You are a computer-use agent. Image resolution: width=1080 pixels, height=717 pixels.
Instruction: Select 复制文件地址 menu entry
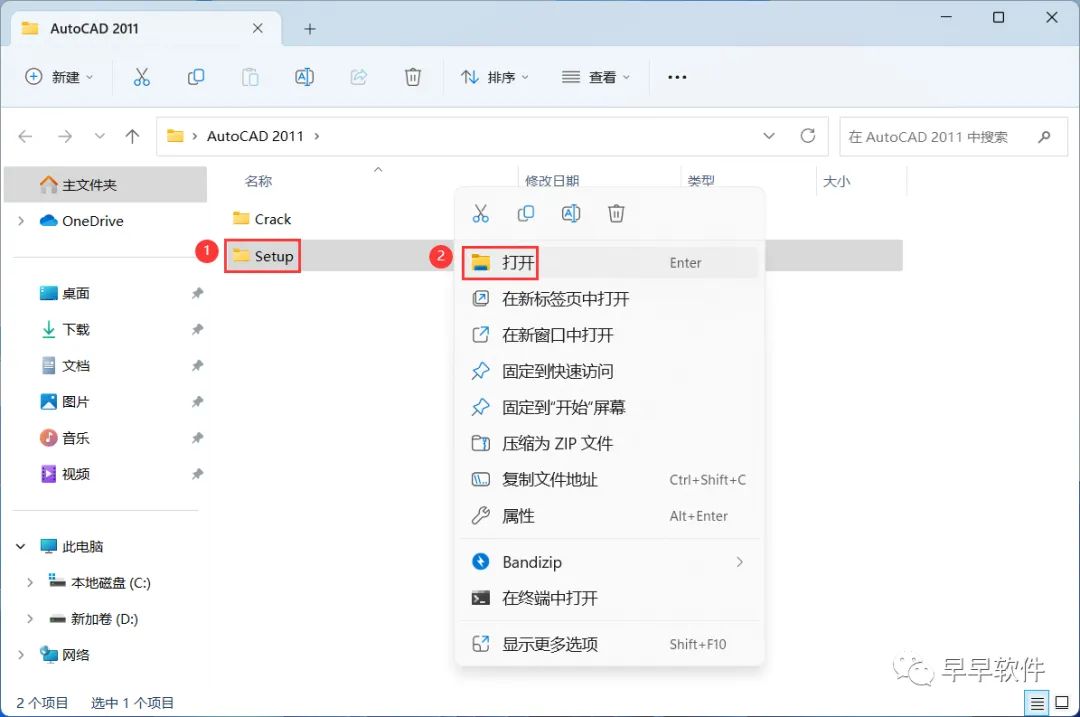click(x=610, y=480)
